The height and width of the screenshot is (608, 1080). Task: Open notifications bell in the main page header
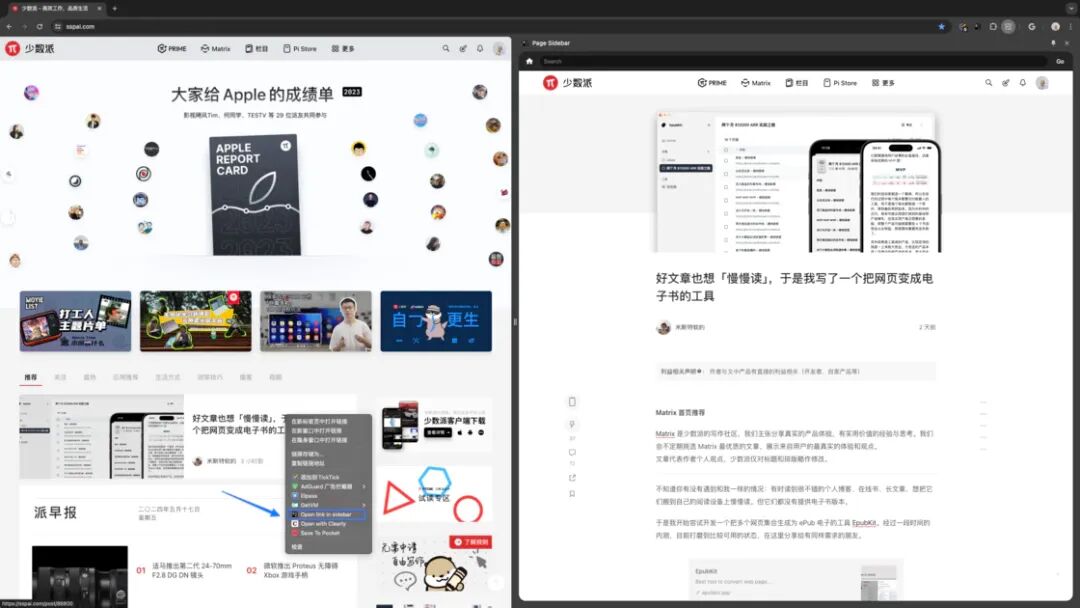point(480,49)
